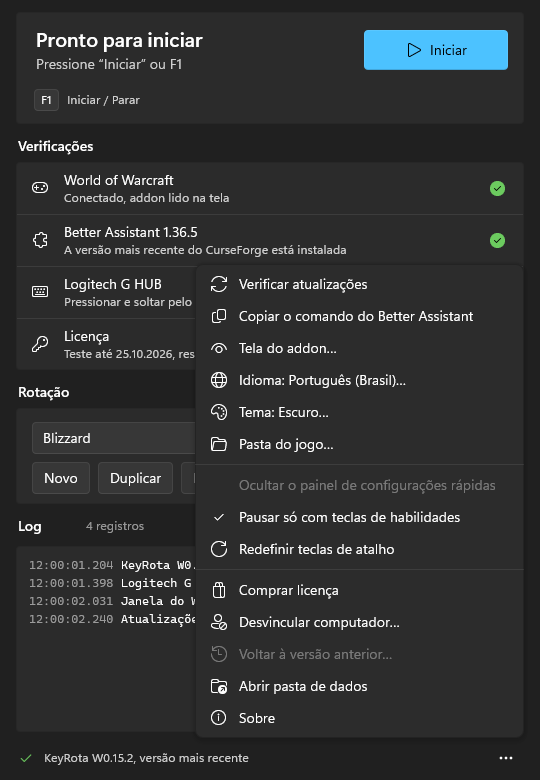Viewport: 540px width, 780px height.
Task: Click log entry at 12:00:01.398 Logitech
Action: (112, 583)
